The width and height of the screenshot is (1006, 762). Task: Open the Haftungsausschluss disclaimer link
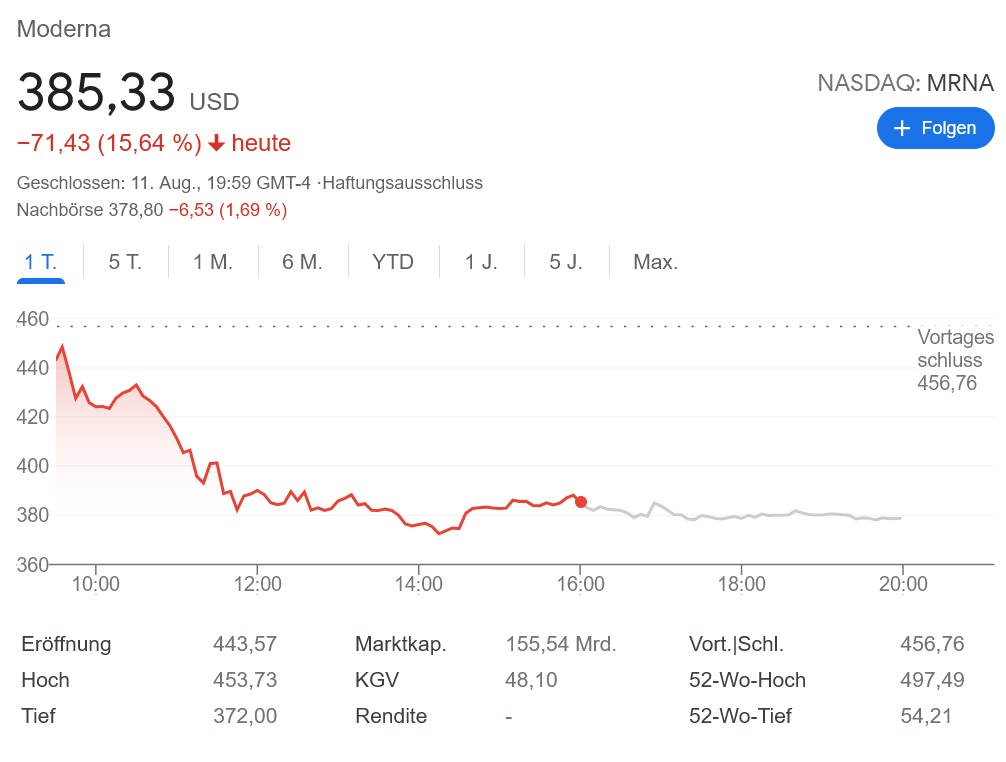coord(403,183)
